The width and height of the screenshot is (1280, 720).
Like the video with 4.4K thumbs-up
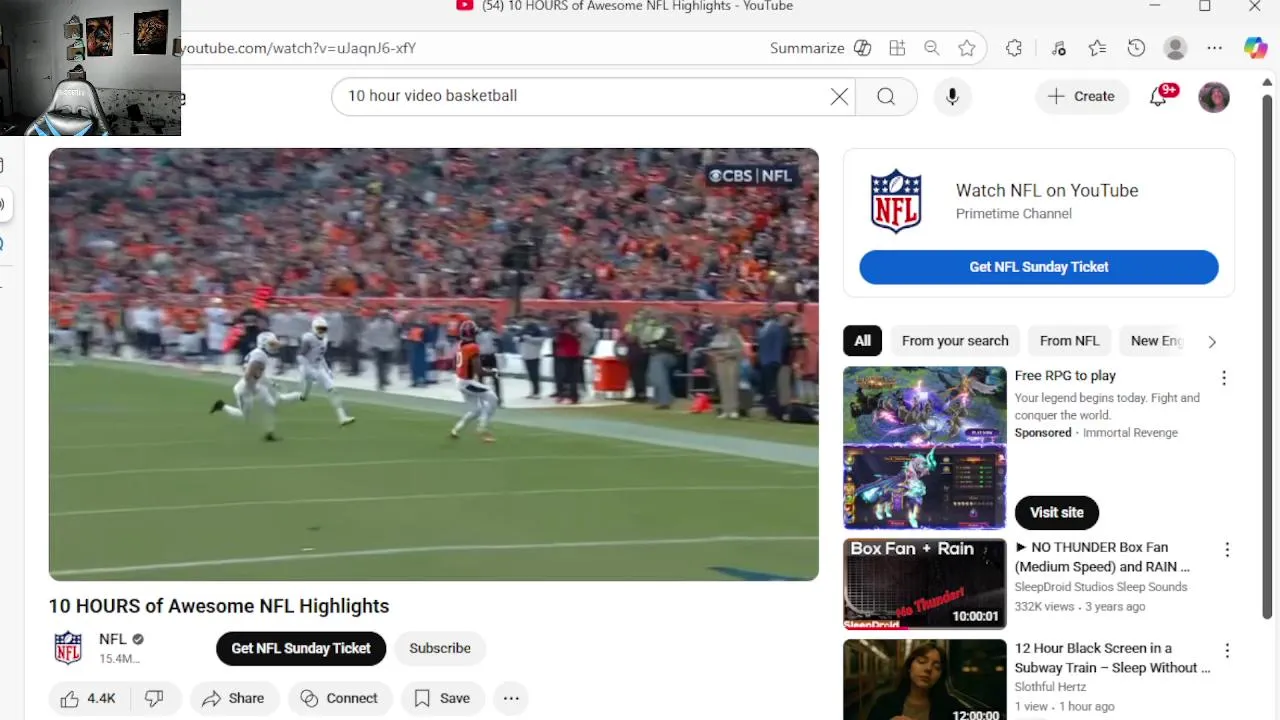click(x=88, y=698)
